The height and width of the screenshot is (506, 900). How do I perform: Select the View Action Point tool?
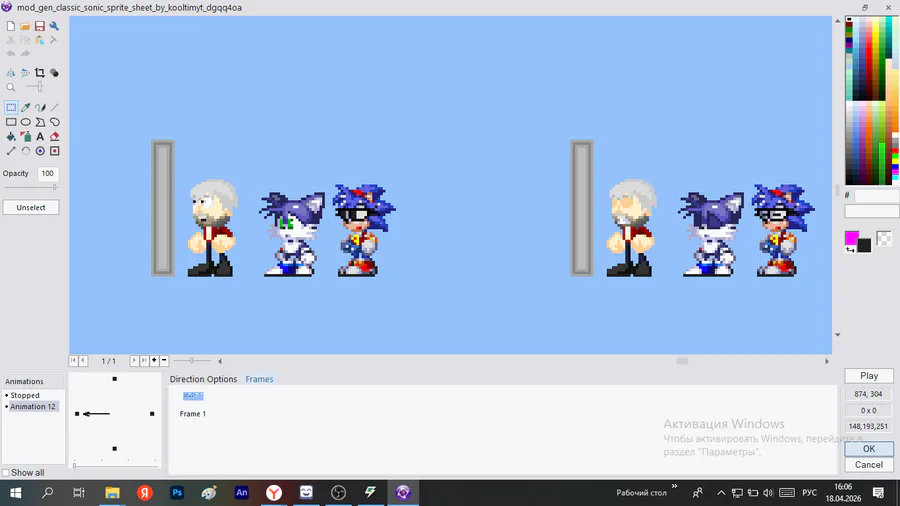(x=55, y=151)
